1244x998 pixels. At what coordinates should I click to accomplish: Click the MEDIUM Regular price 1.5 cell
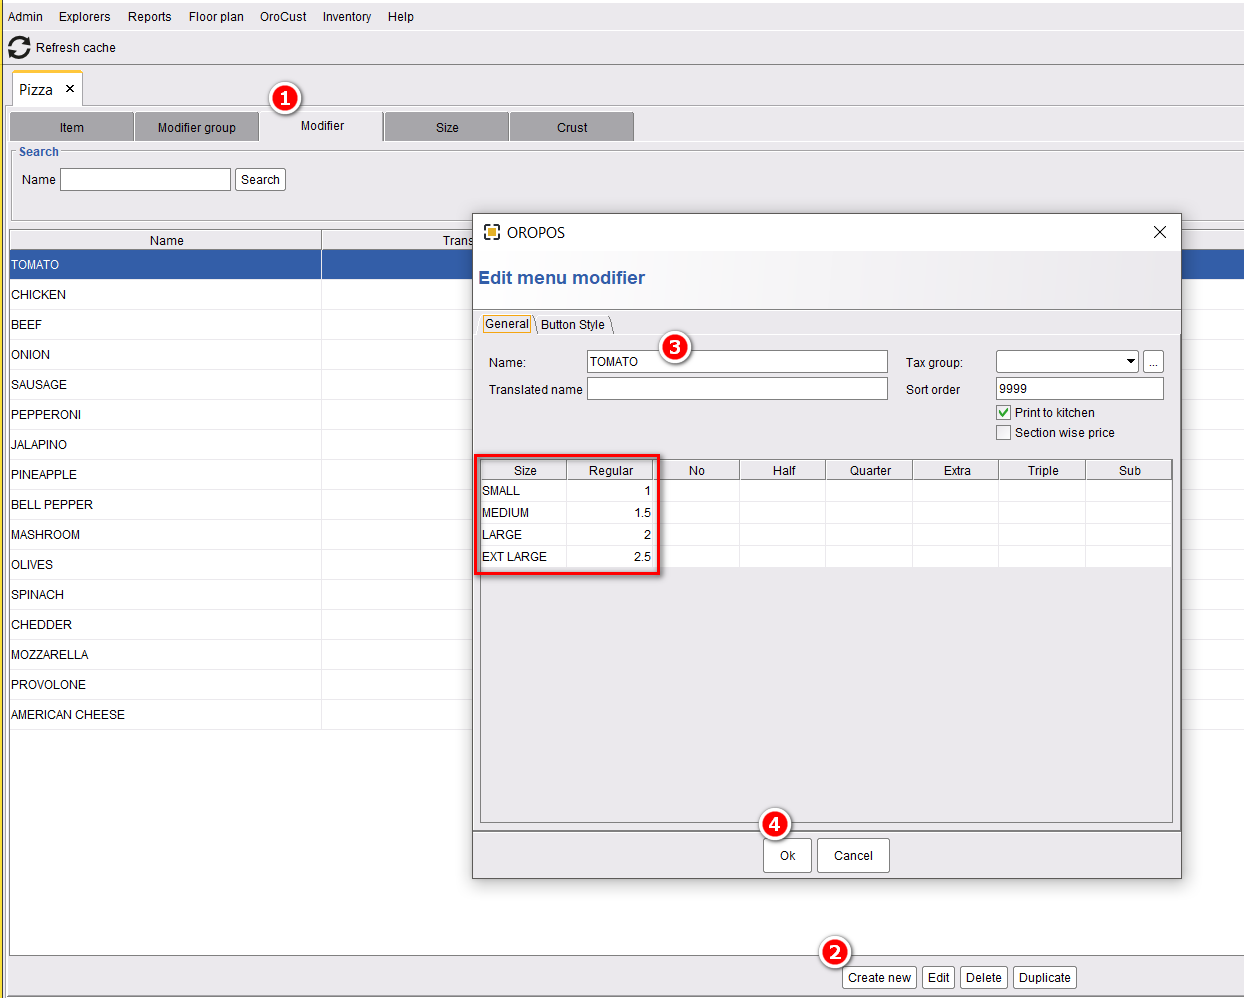click(x=610, y=513)
